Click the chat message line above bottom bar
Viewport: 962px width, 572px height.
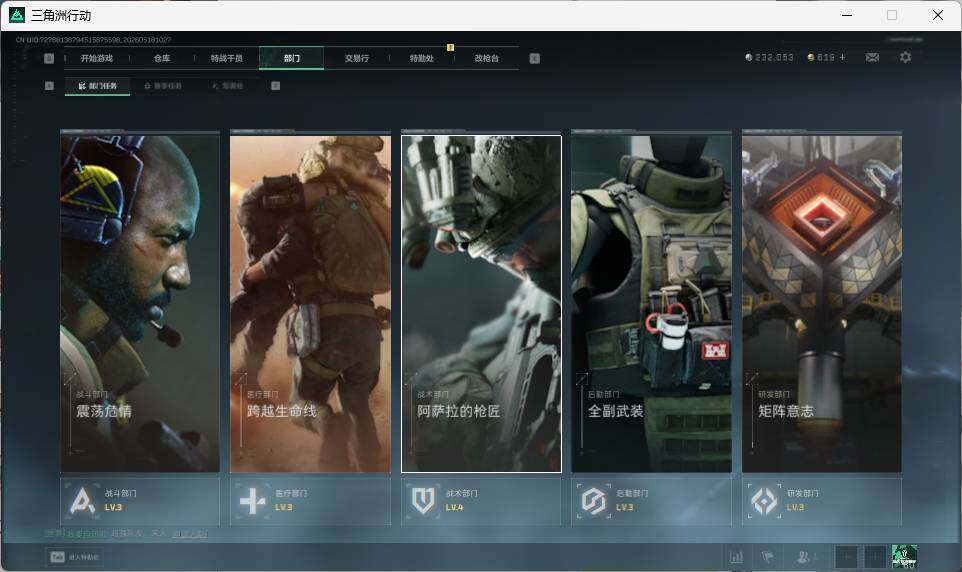click(x=127, y=533)
